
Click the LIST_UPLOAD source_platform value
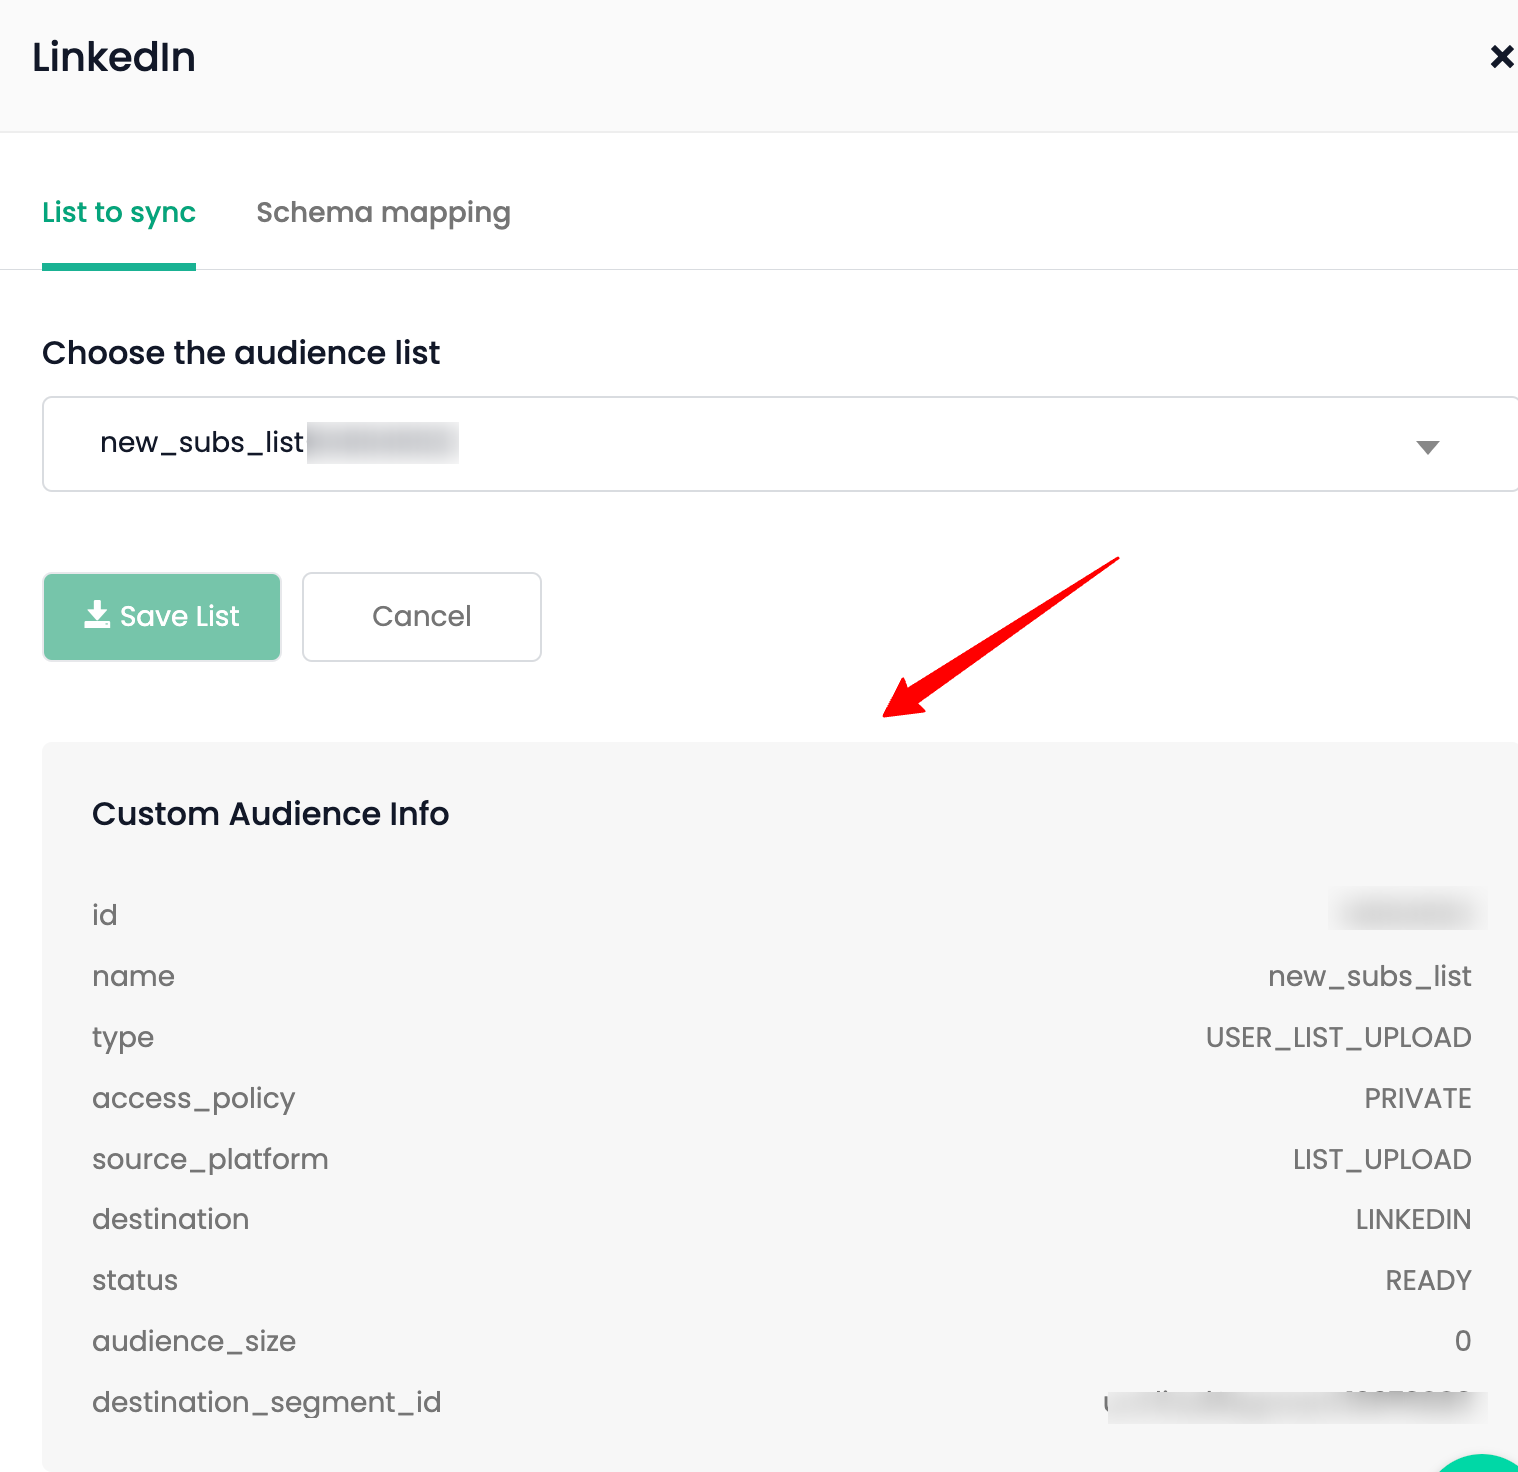(x=1381, y=1159)
